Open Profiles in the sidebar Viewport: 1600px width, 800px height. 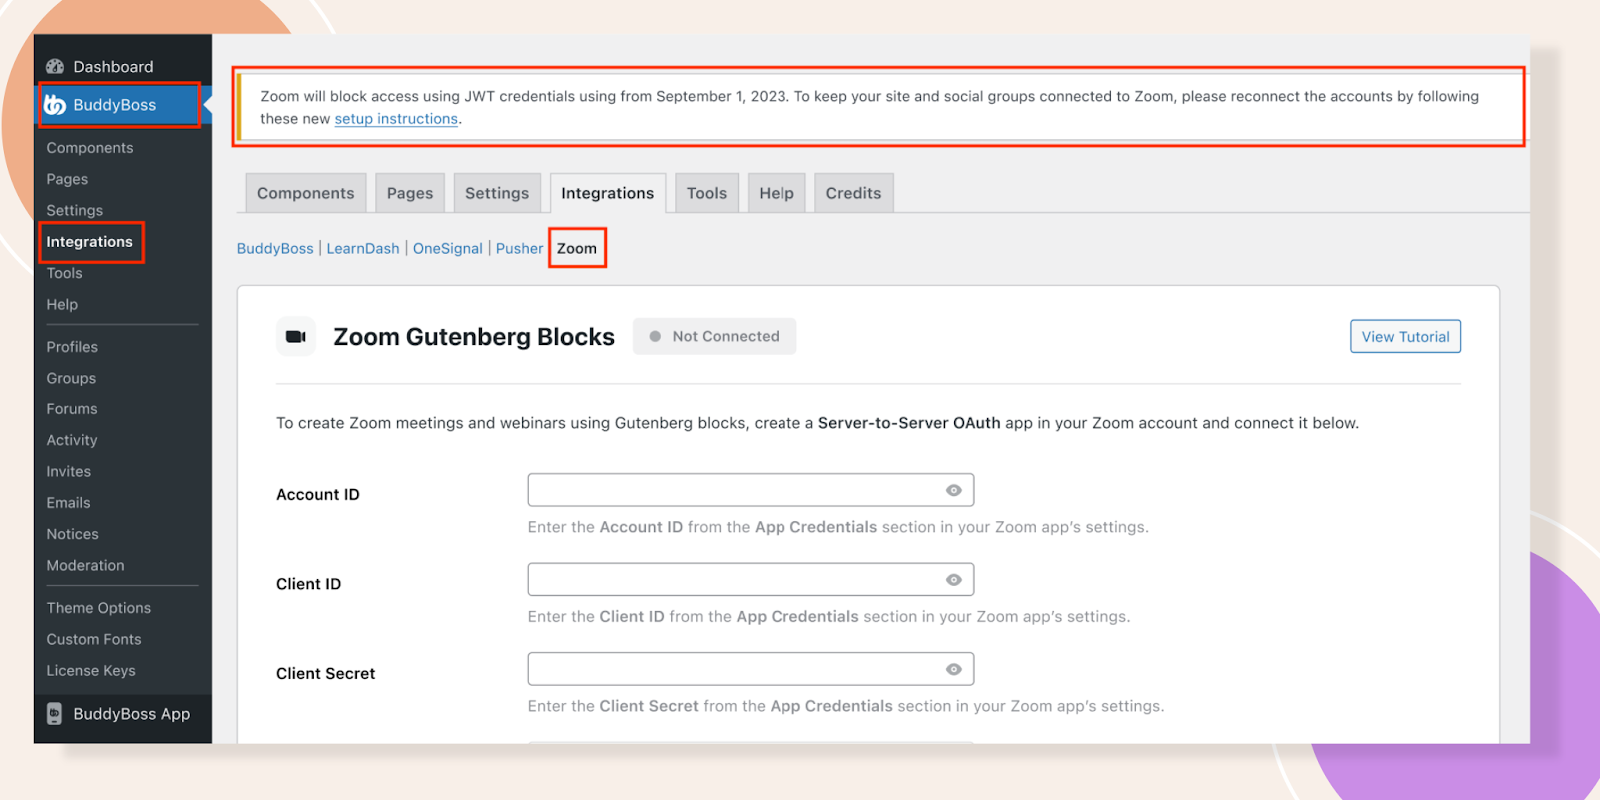(72, 347)
